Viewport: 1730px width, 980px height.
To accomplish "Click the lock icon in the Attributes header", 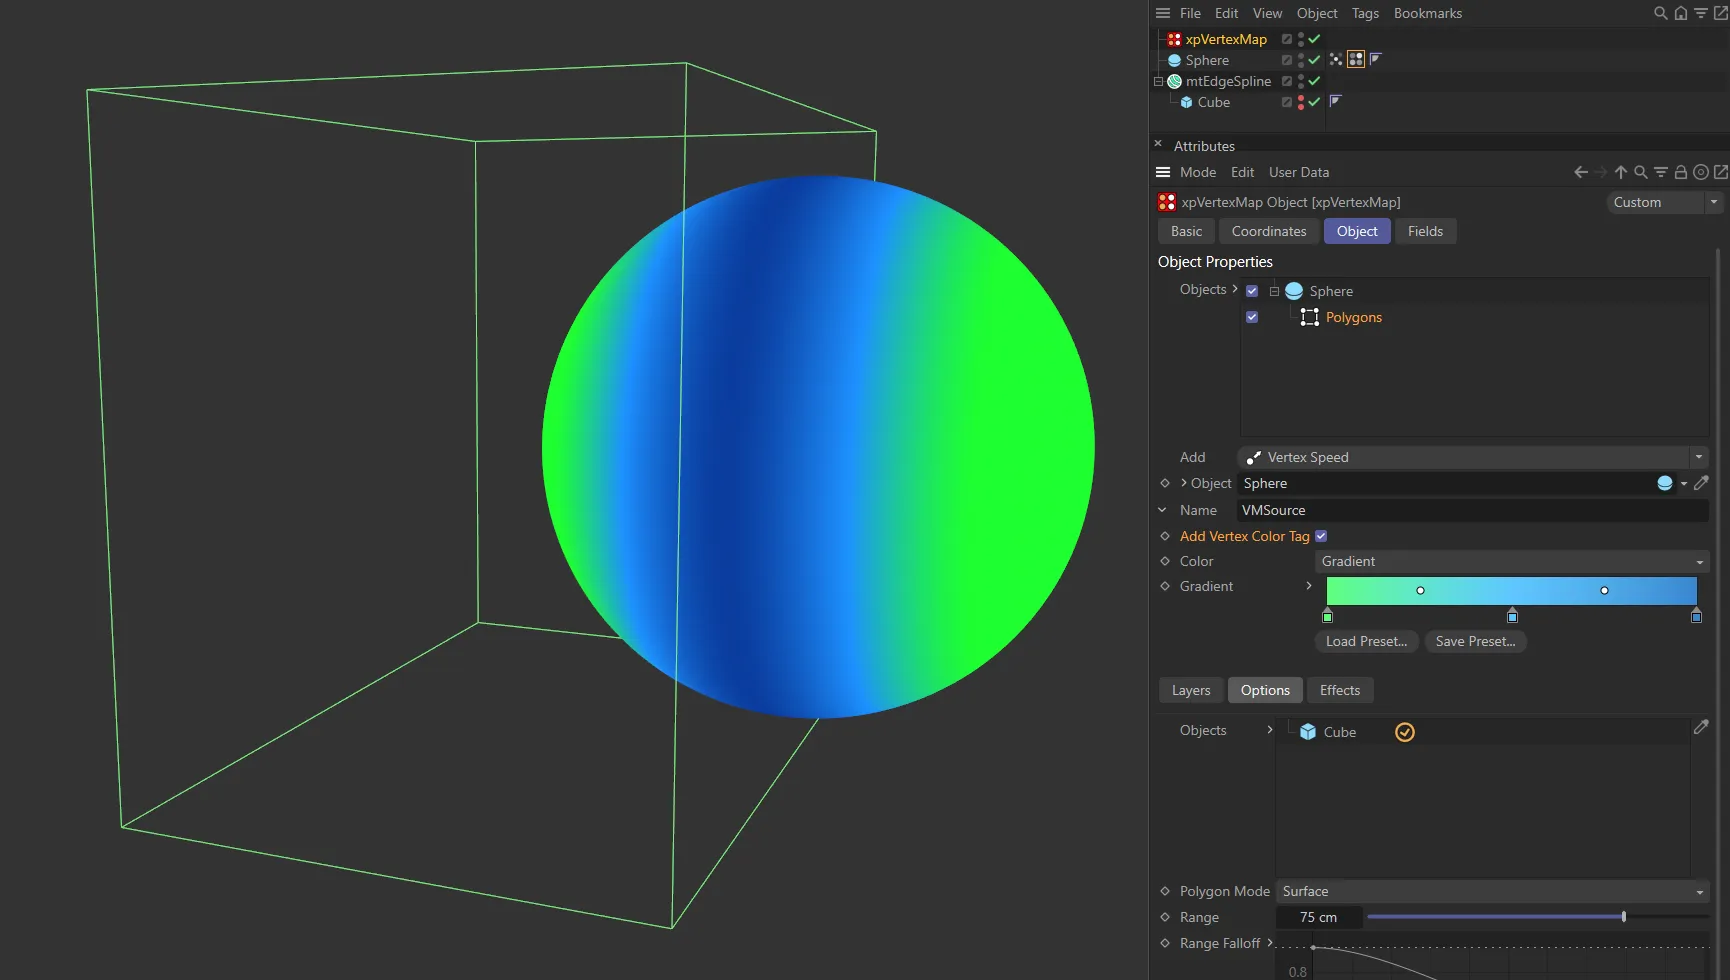I will [x=1680, y=172].
